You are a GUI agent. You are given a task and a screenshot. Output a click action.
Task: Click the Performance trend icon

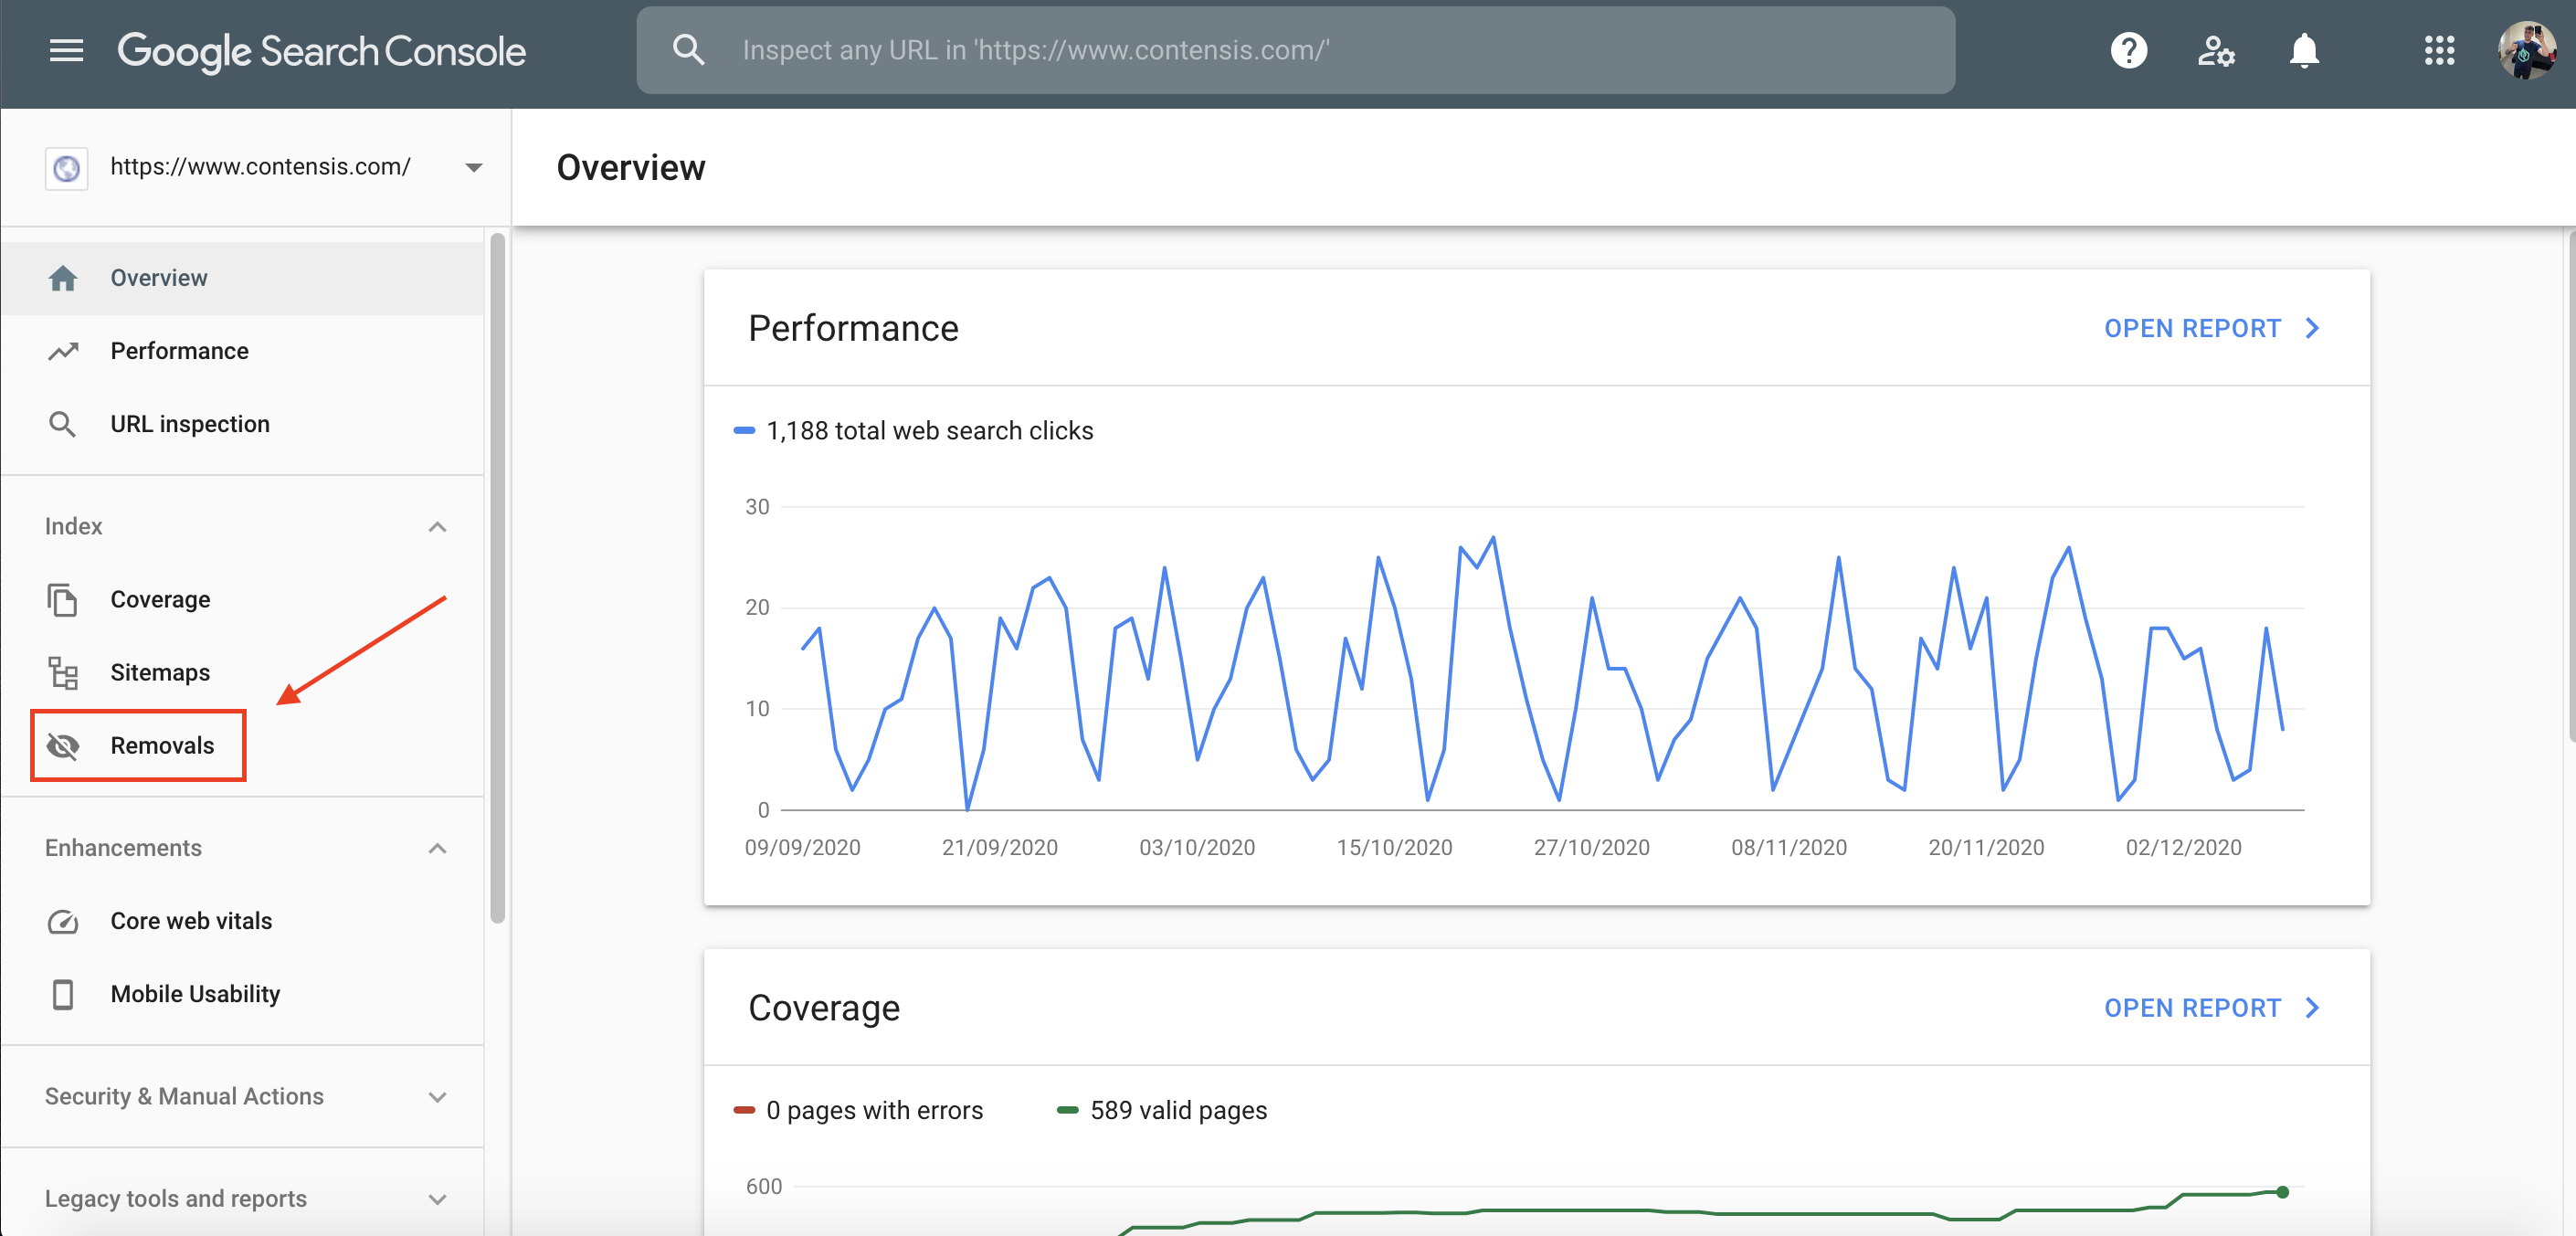pos(63,351)
